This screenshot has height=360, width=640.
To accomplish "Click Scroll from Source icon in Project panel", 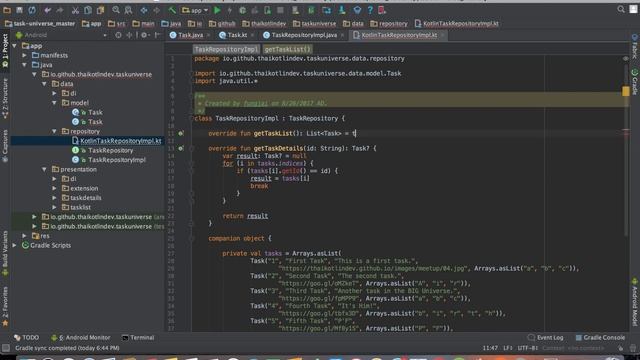I will (x=118, y=35).
